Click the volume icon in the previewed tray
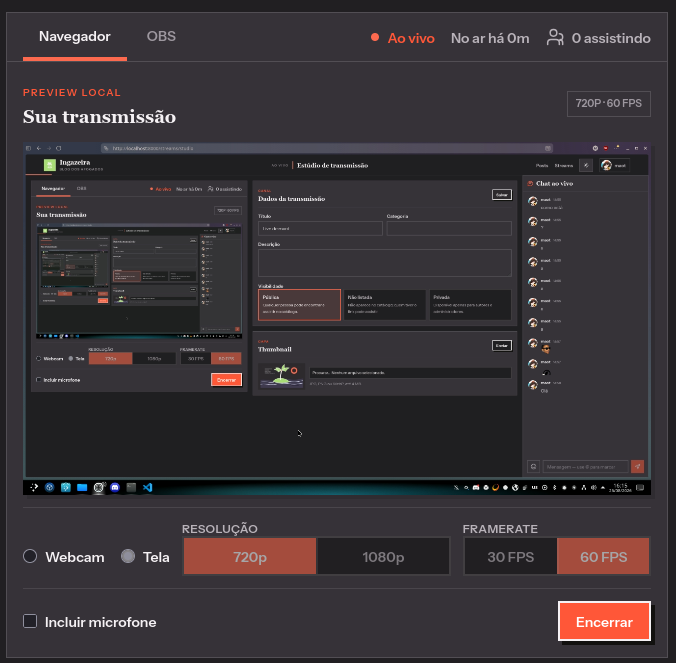 [x=593, y=488]
